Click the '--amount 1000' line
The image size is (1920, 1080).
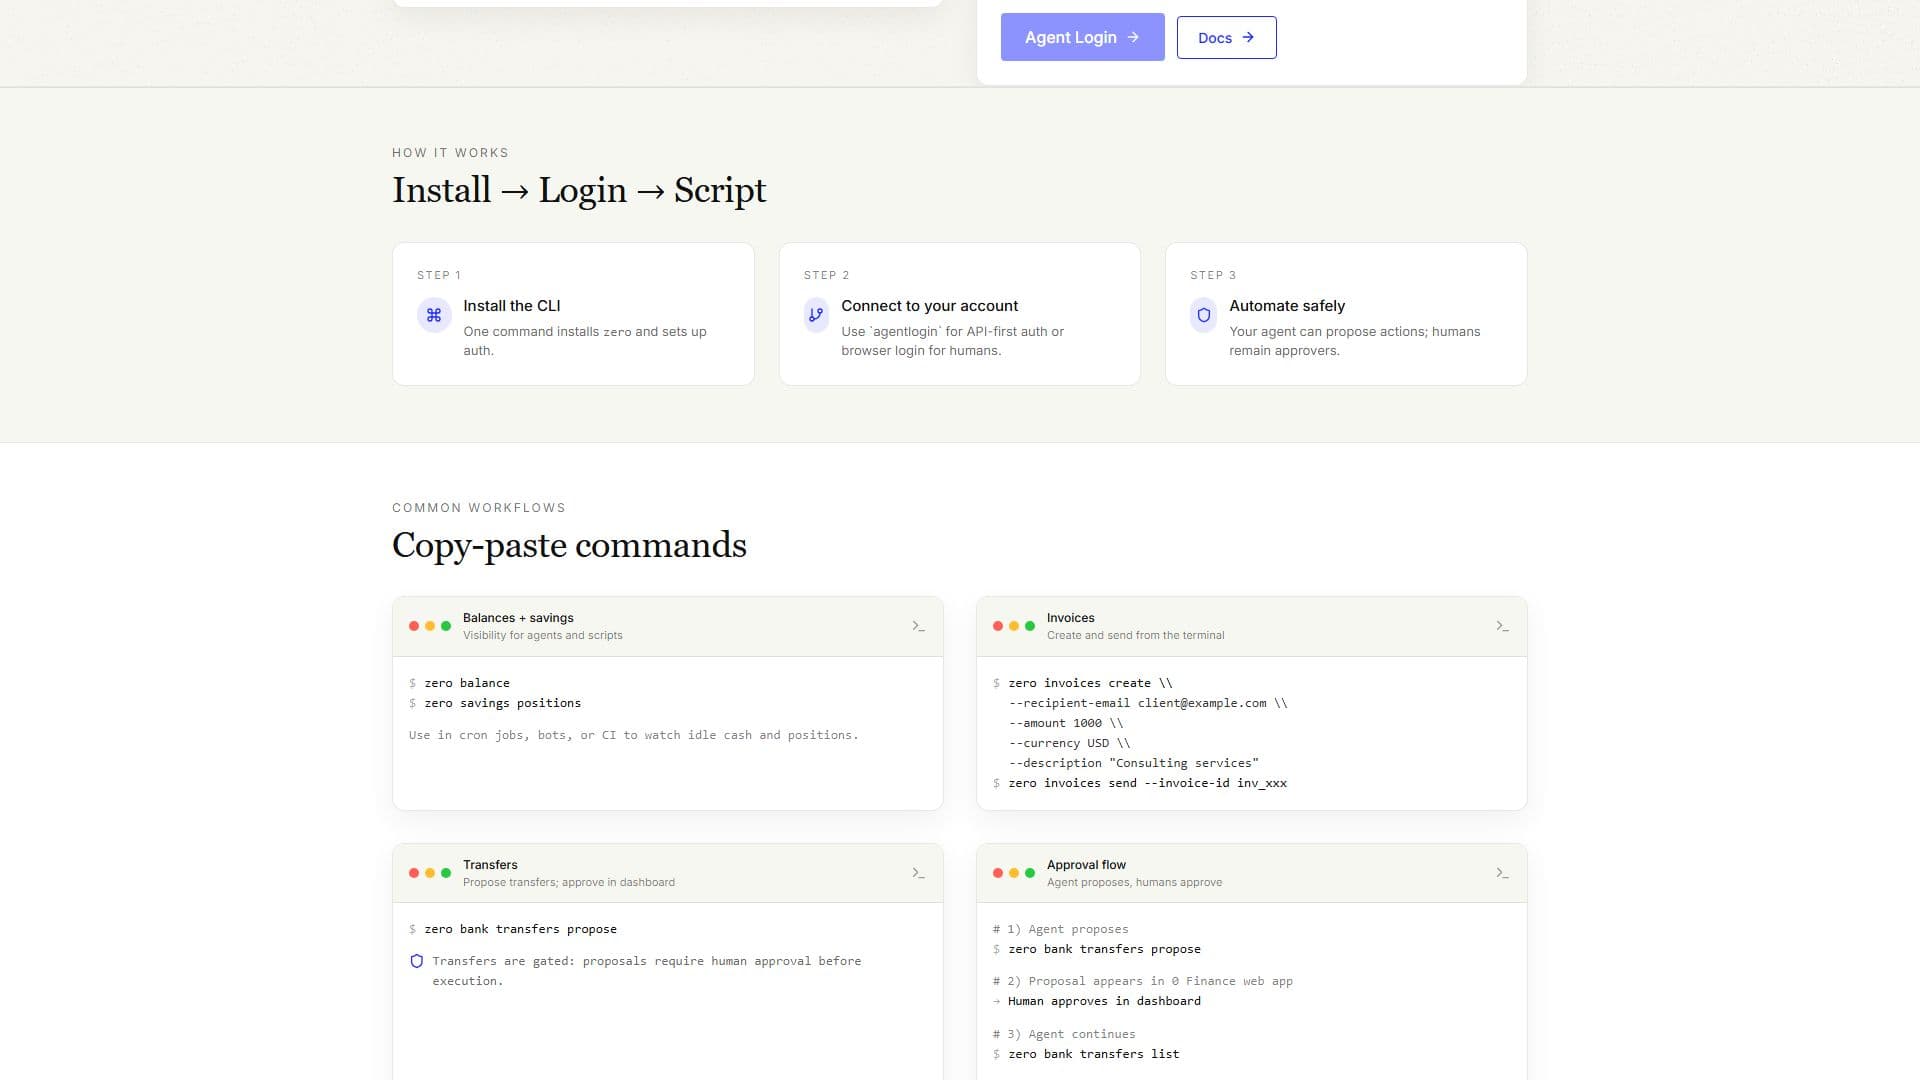click(x=1066, y=723)
